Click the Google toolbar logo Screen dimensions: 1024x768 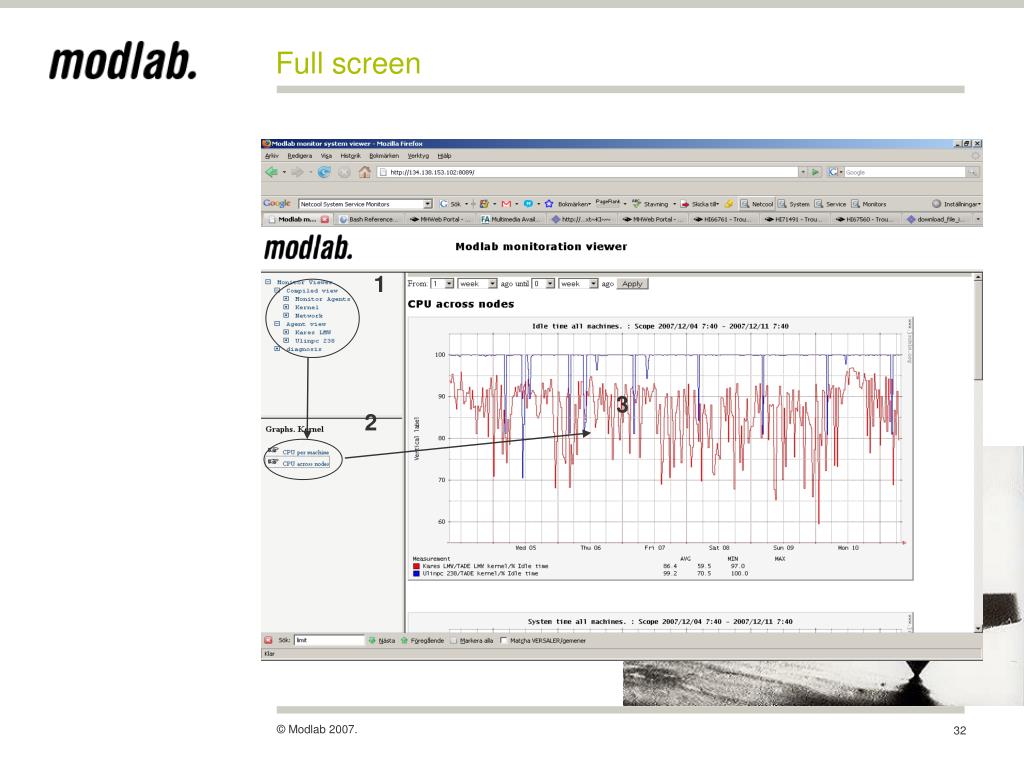point(277,204)
